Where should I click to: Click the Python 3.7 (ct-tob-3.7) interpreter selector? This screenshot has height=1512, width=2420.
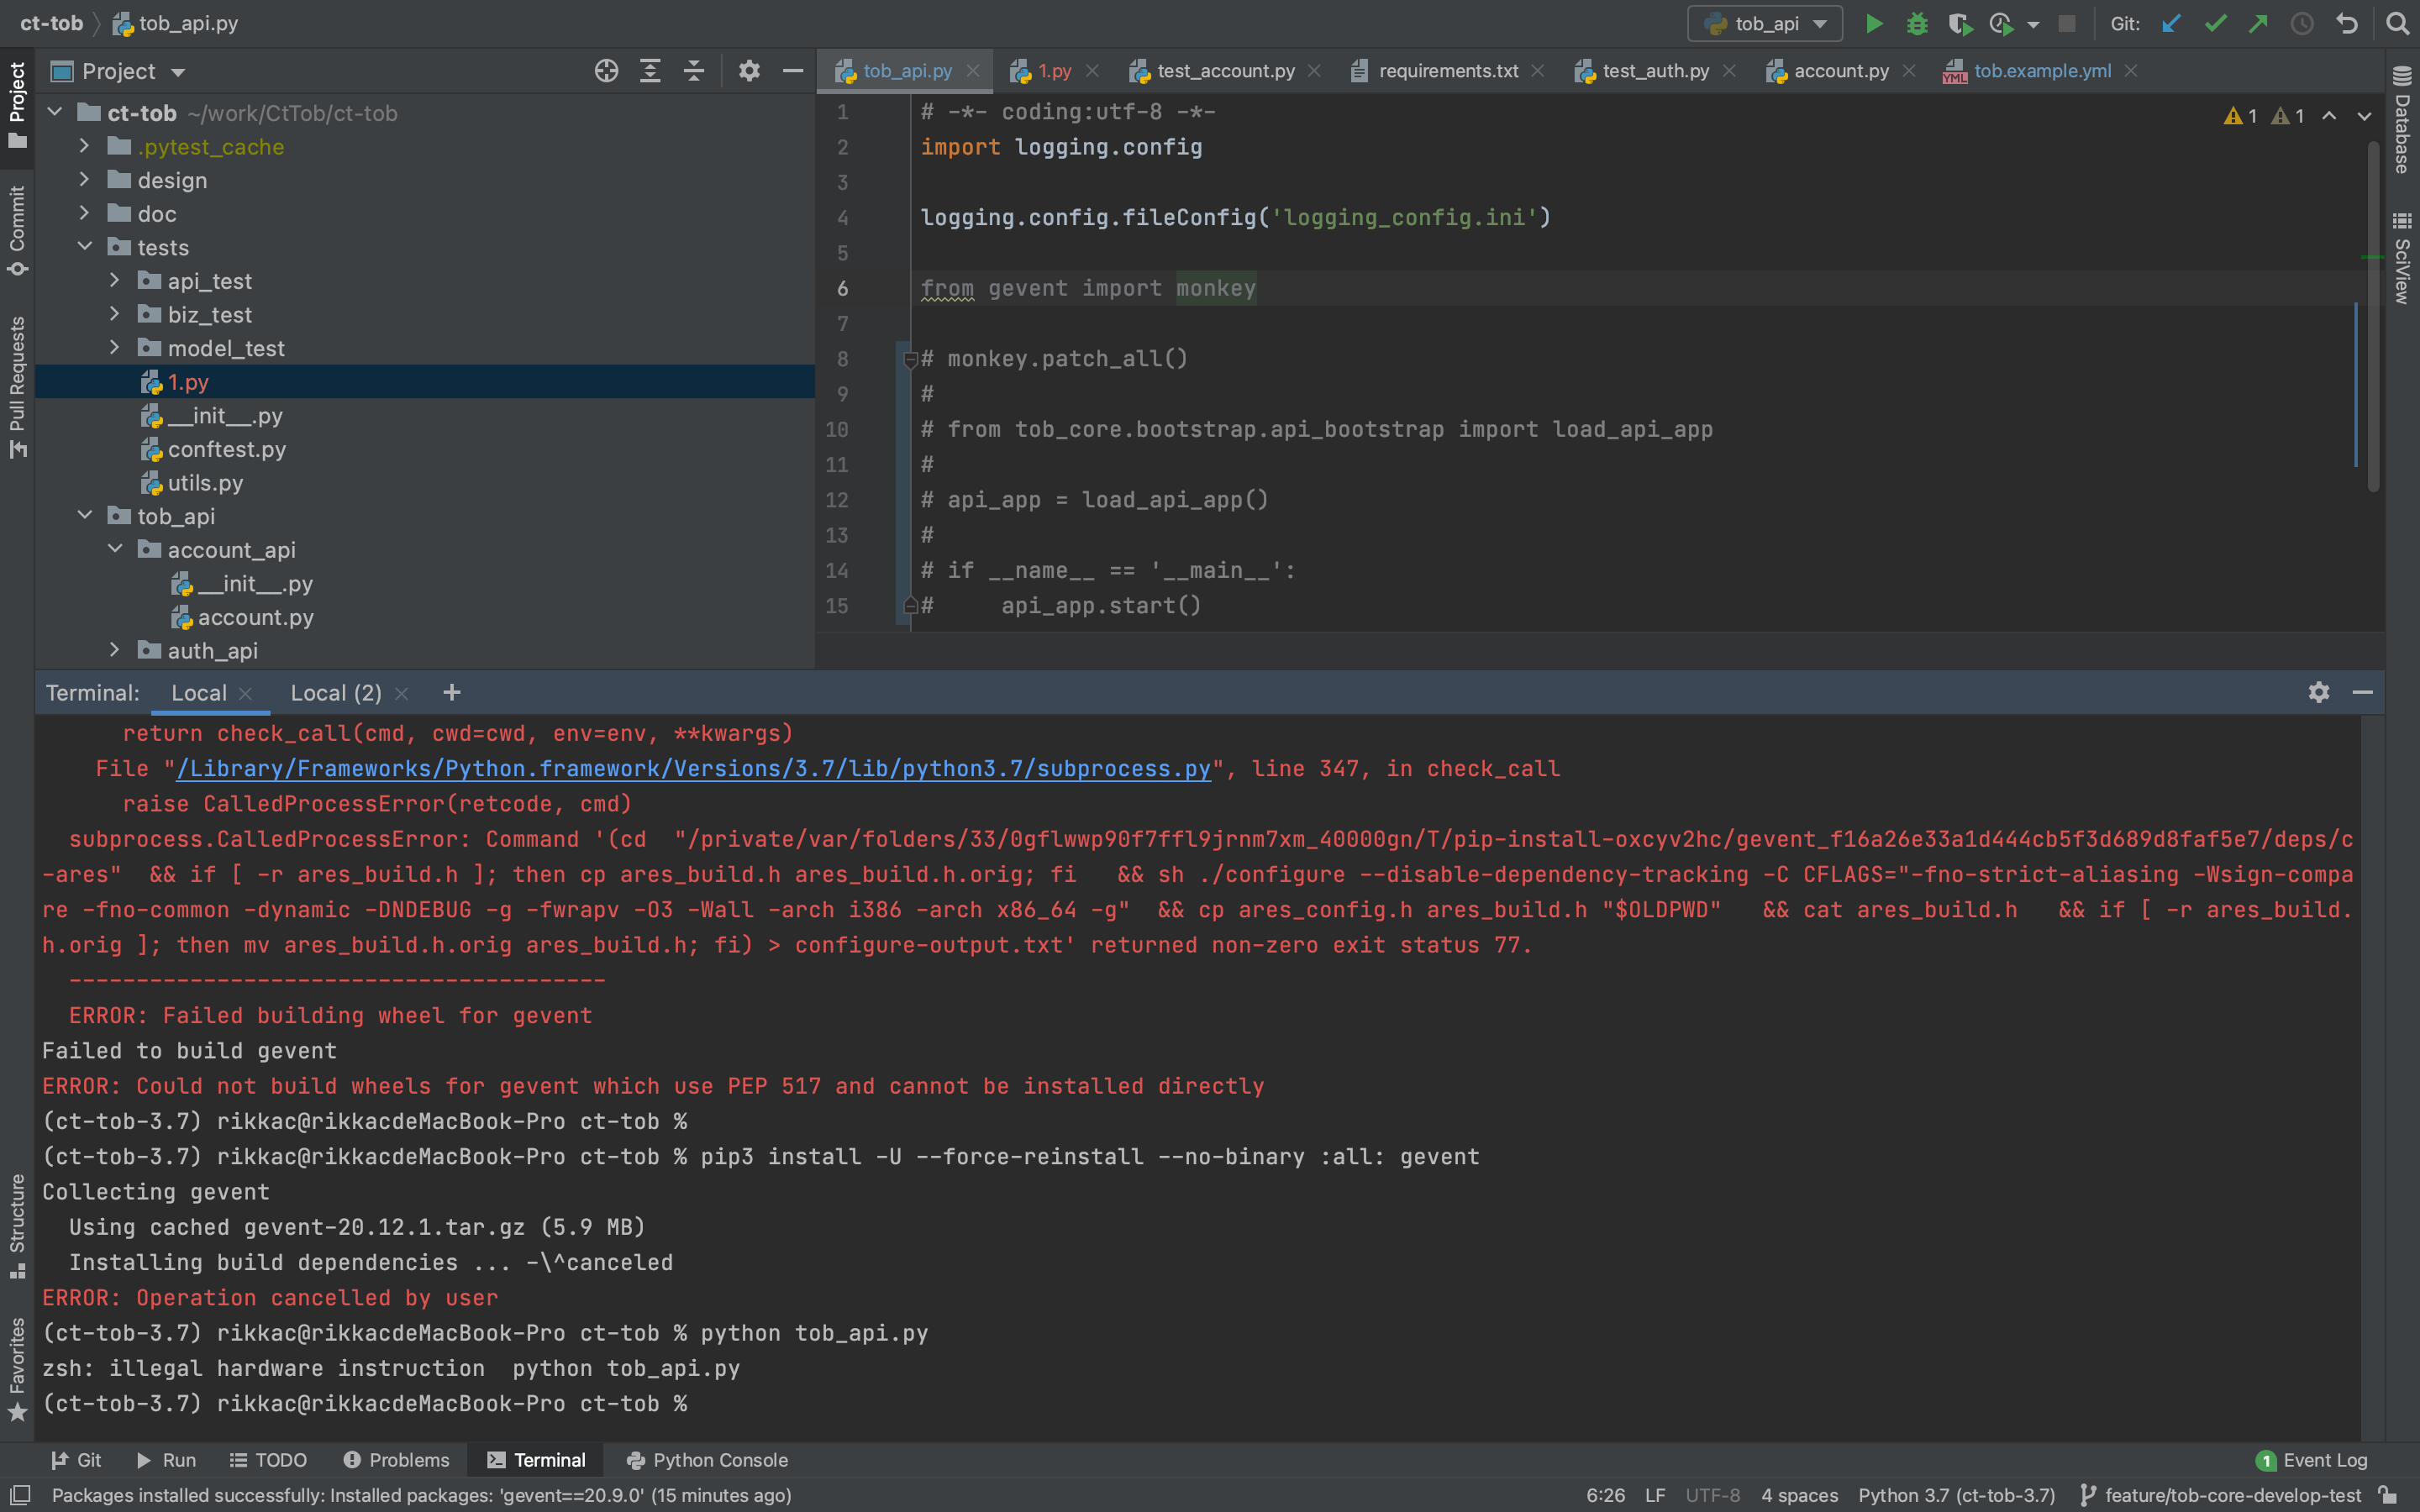click(x=1956, y=1494)
